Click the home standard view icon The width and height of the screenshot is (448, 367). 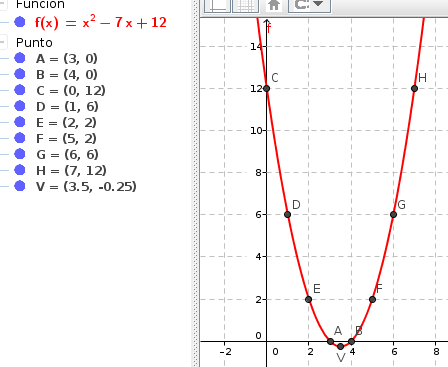tap(274, 5)
